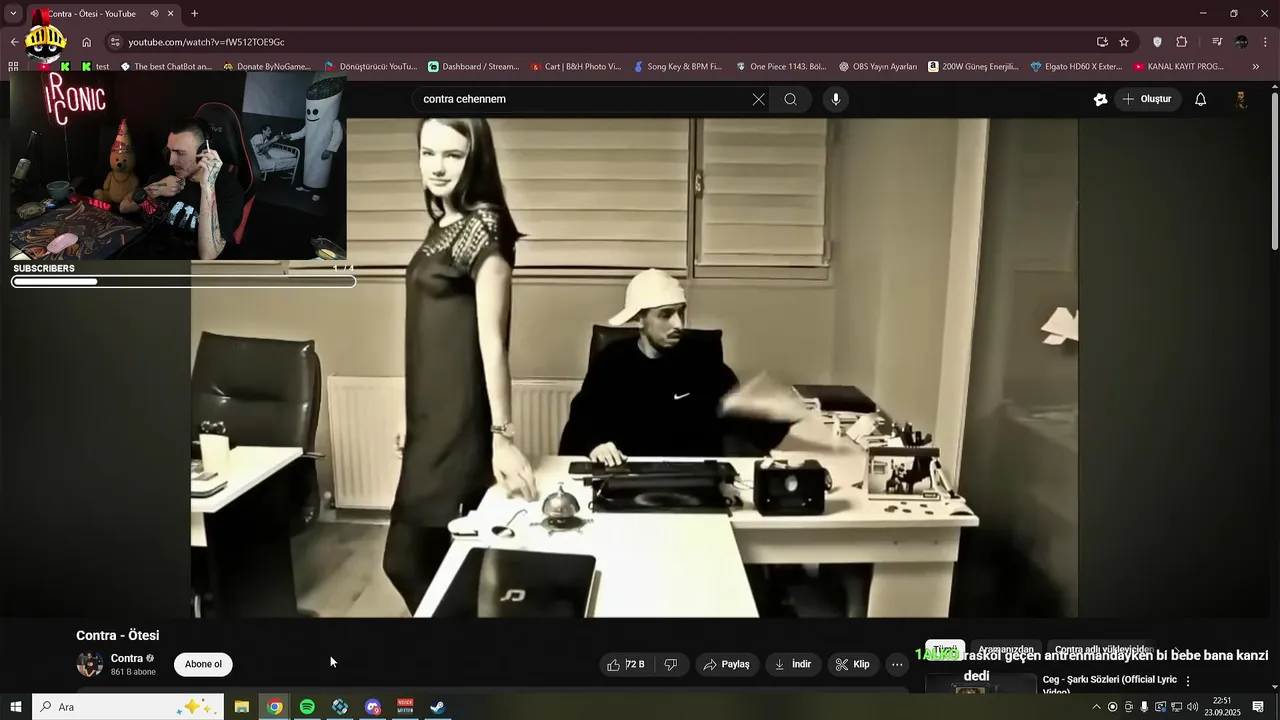
Task: Open YouTube notifications bell
Action: click(1201, 99)
